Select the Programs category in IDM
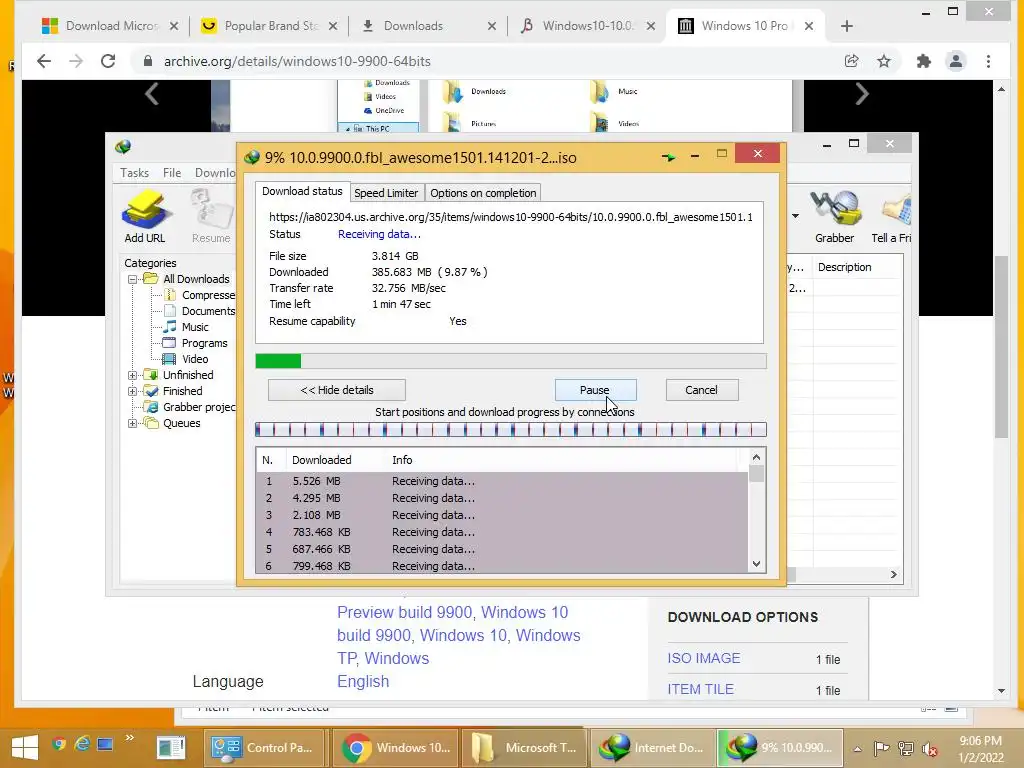 tap(204, 343)
